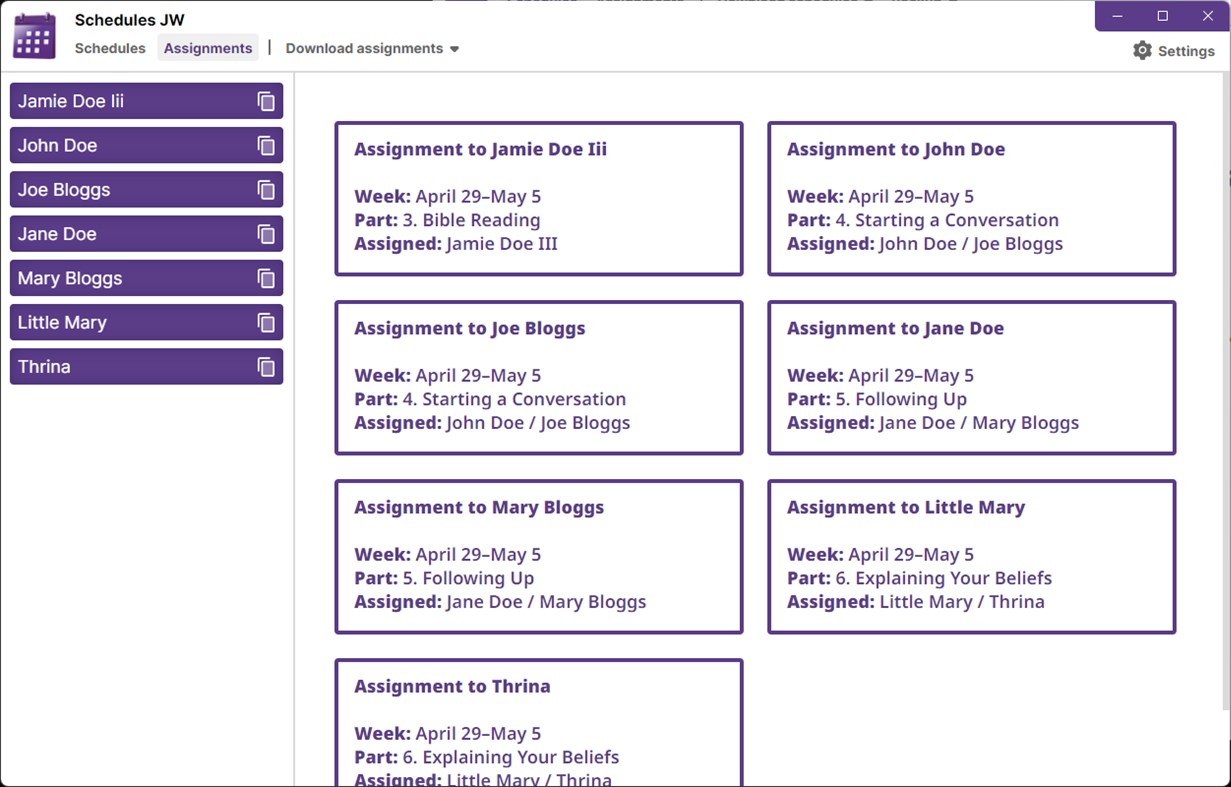
Task: Copy Jane Doe's assignment text
Action: pos(265,233)
